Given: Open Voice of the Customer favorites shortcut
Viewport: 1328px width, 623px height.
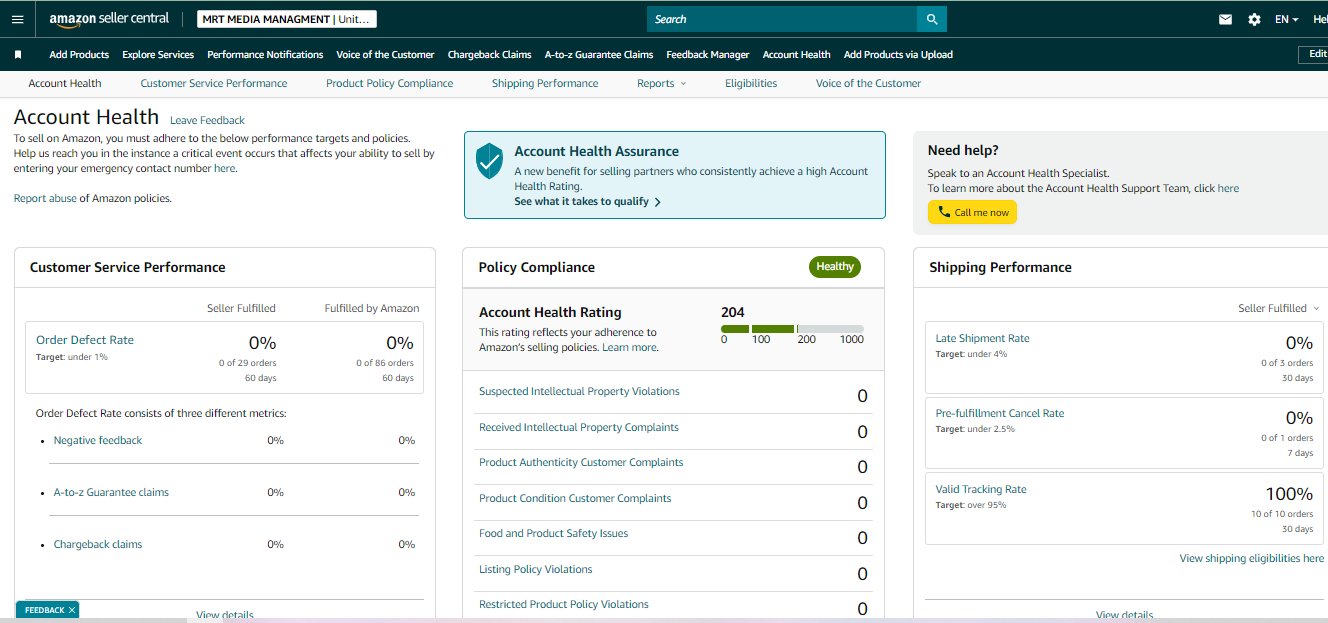Looking at the screenshot, I should (x=385, y=55).
